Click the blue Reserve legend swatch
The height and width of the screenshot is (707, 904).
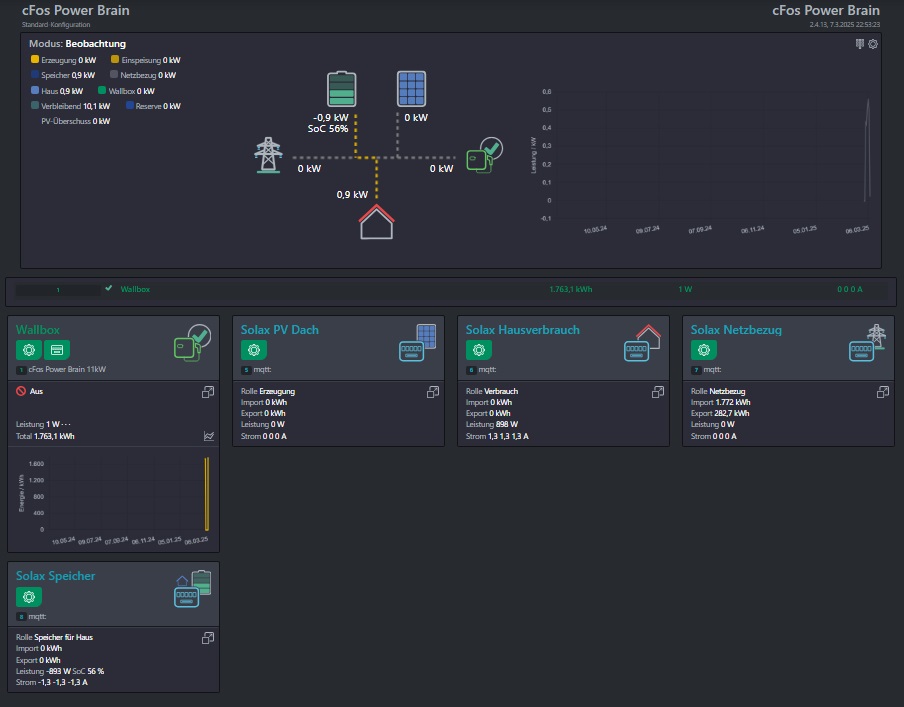click(130, 106)
